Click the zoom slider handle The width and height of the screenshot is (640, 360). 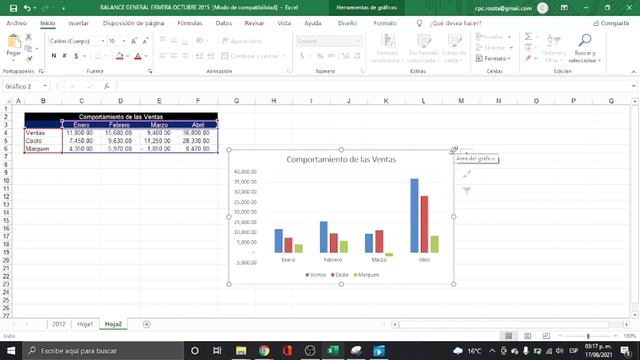588,336
